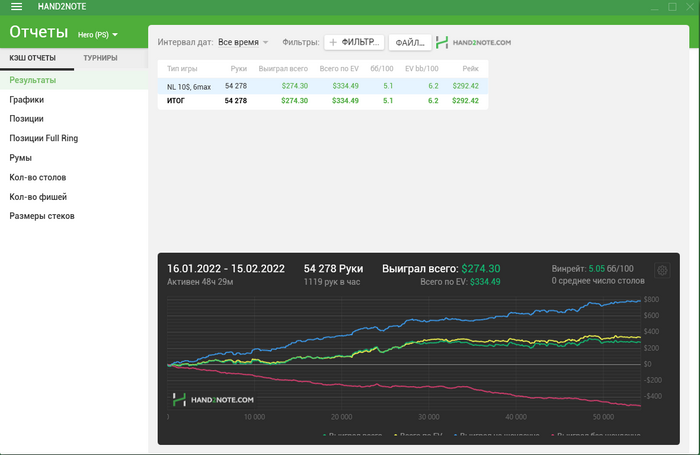Sort by the Выиграл всего column header
The image size is (700, 455).
pyautogui.click(x=283, y=69)
